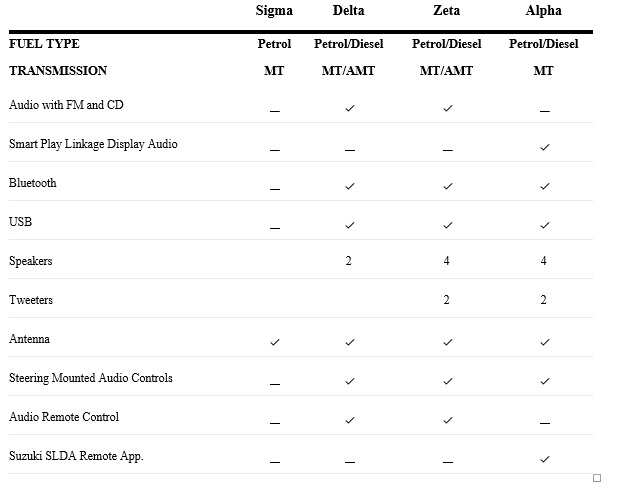
Task: Click Zeta checkmark for Audio Remote Control
Action: pos(447,420)
